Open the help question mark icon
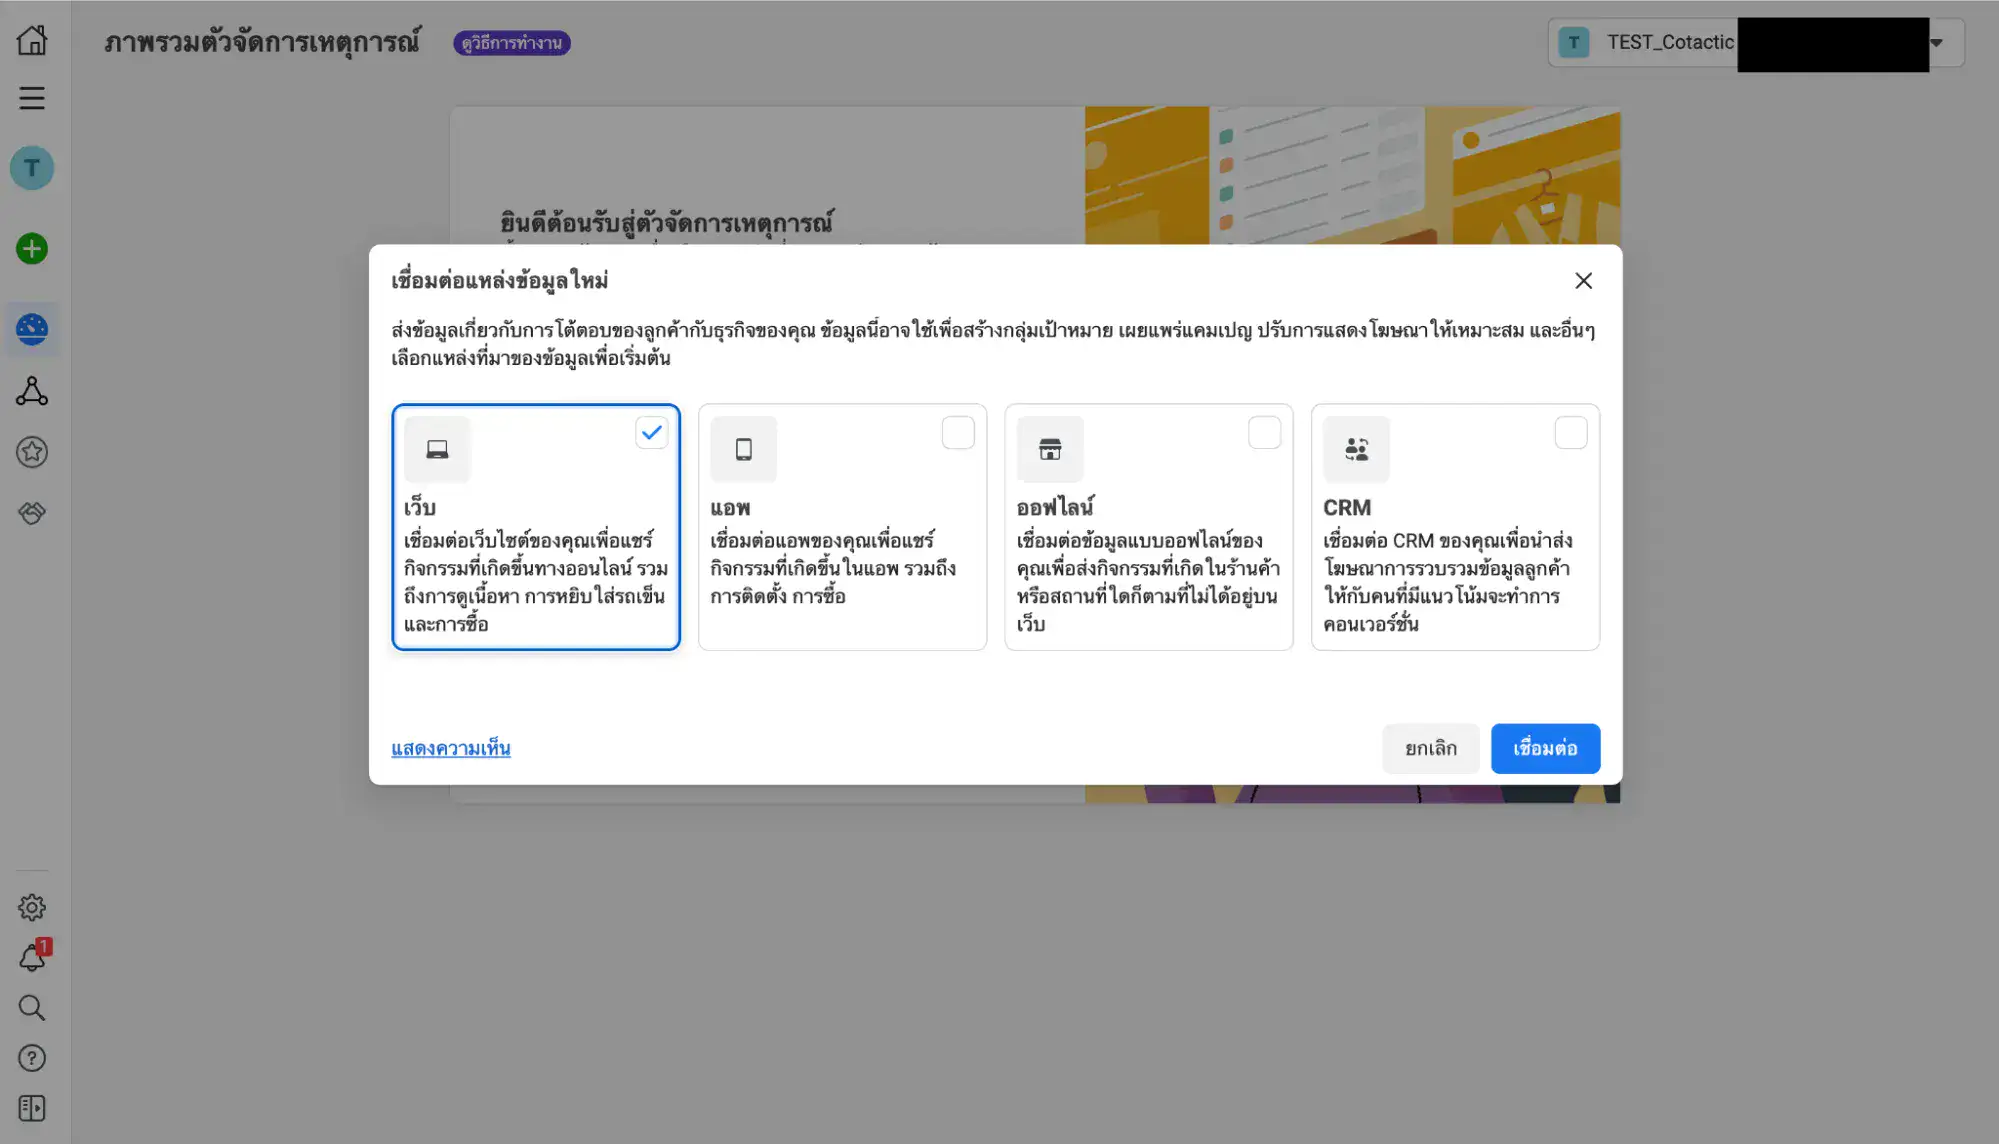Screen dimensions: 1999x1144 [x=32, y=1058]
